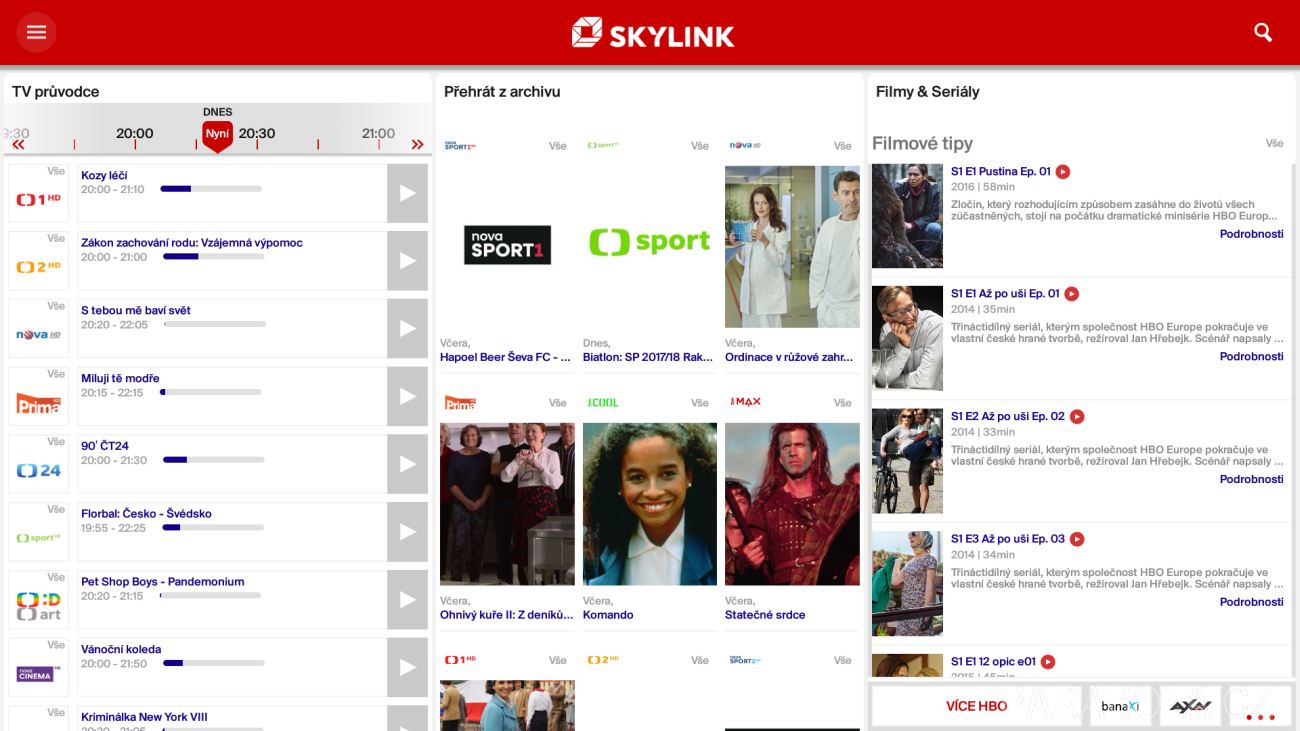
Task: Open Hapoel Beer Ševa FC title
Action: pyautogui.click(x=505, y=357)
